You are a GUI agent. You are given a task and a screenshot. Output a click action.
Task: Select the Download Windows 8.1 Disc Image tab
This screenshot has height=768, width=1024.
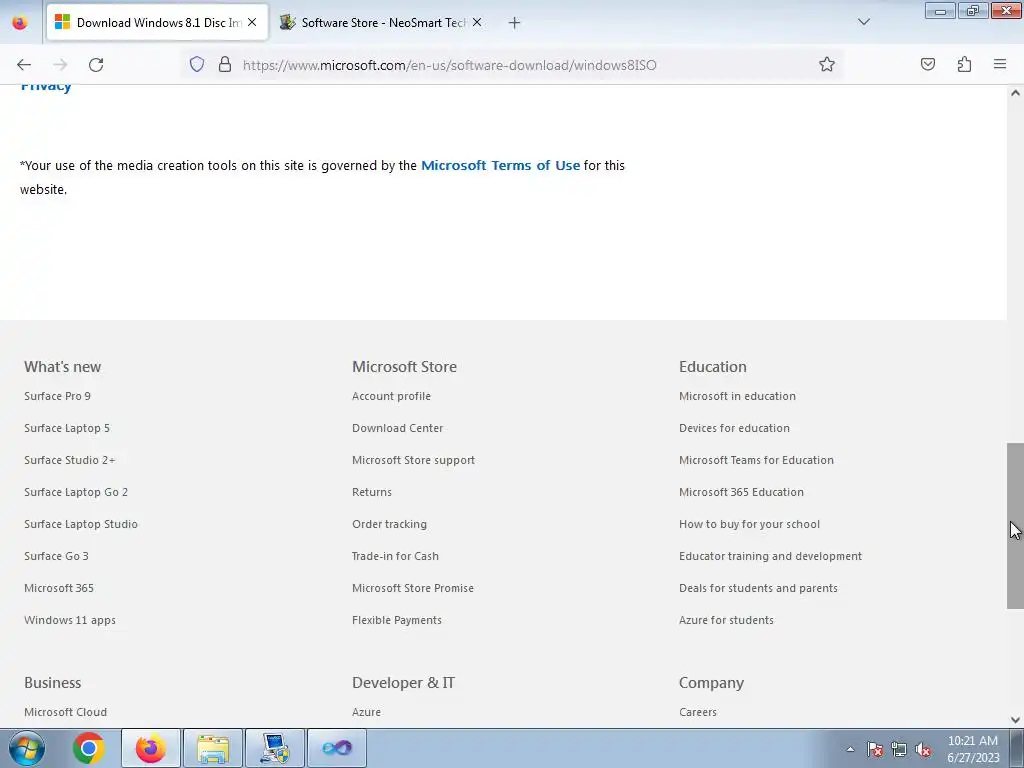(x=157, y=22)
